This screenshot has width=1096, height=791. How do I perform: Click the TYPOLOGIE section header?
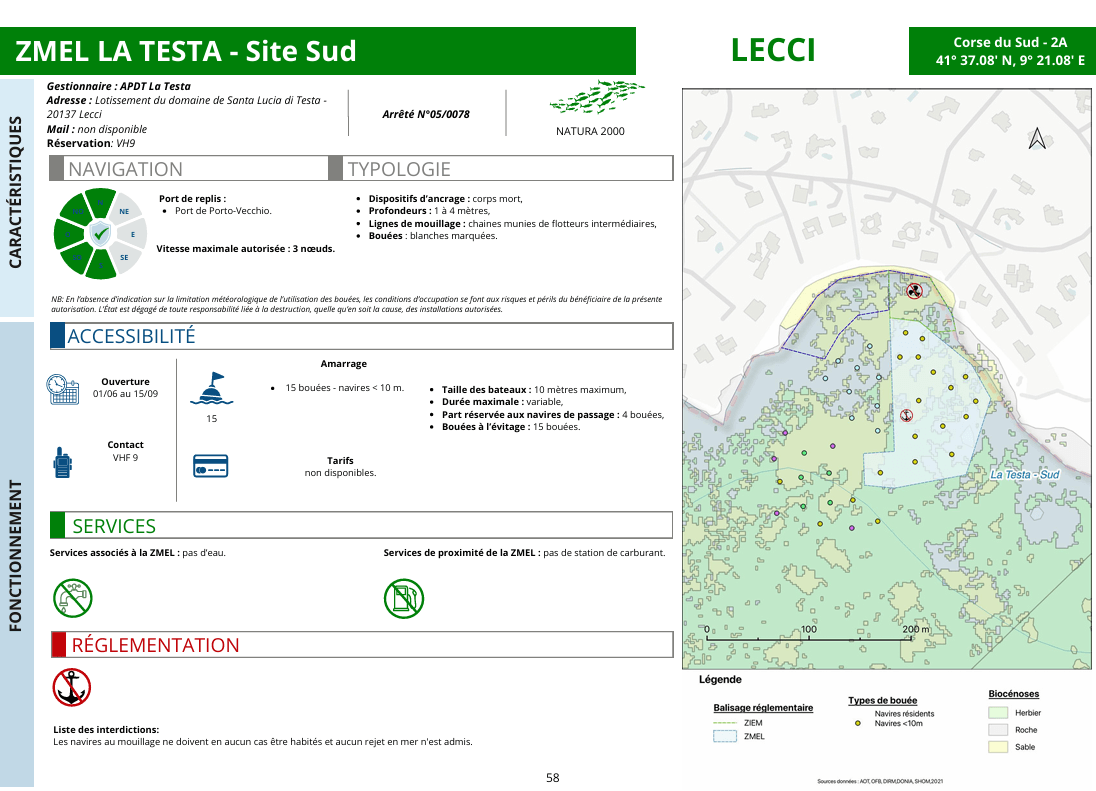[500, 168]
